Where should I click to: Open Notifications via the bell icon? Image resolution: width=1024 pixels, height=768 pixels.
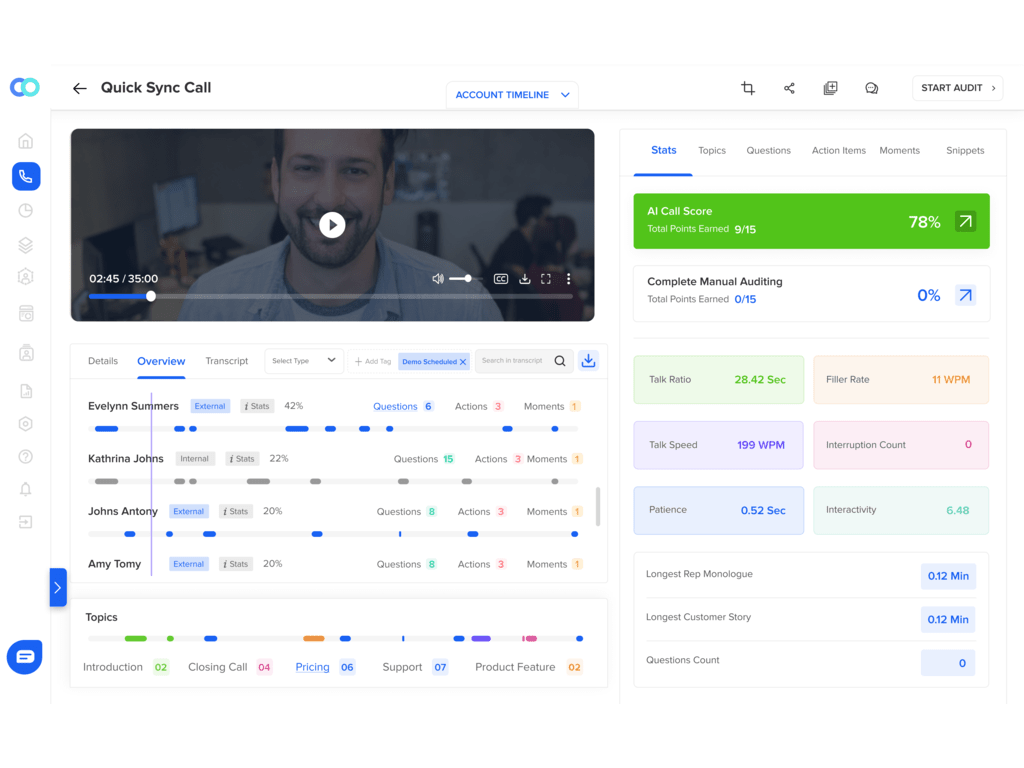tap(25, 489)
